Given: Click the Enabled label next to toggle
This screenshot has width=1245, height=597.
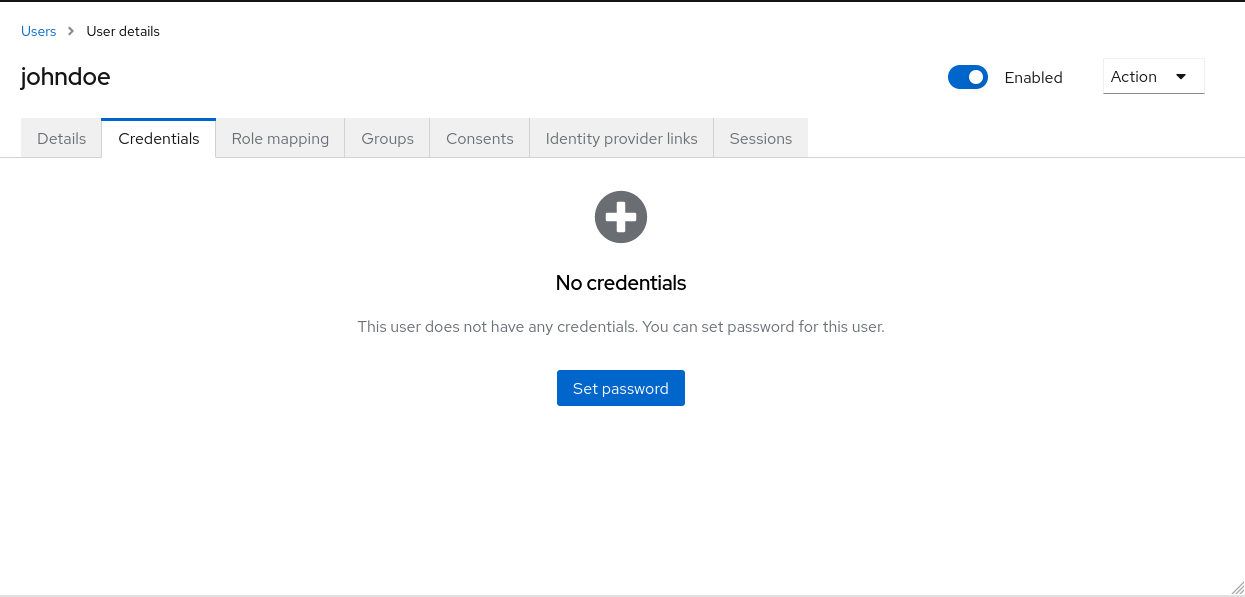Looking at the screenshot, I should tap(1033, 77).
